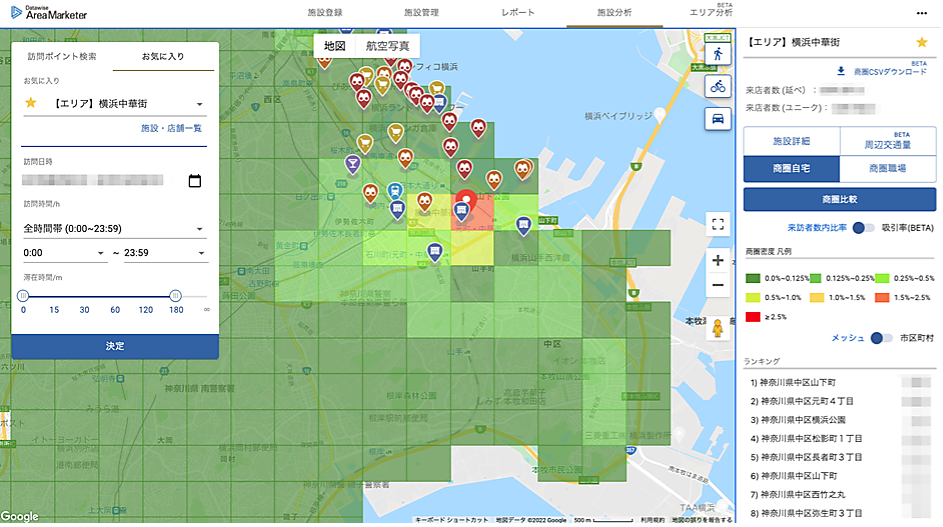The image size is (943, 527).
Task: Open the calendar date picker icon
Action: point(195,181)
